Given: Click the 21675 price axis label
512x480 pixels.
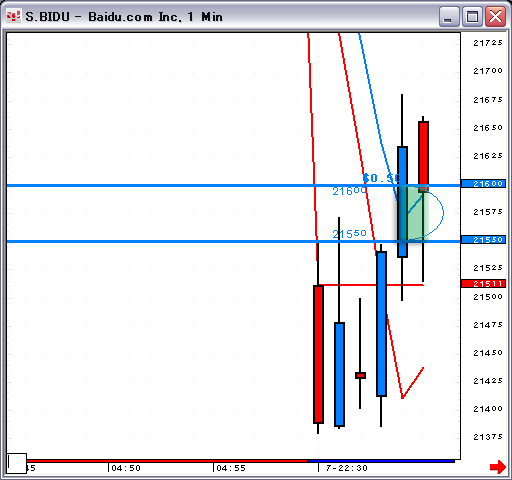Looking at the screenshot, I should pos(488,100).
